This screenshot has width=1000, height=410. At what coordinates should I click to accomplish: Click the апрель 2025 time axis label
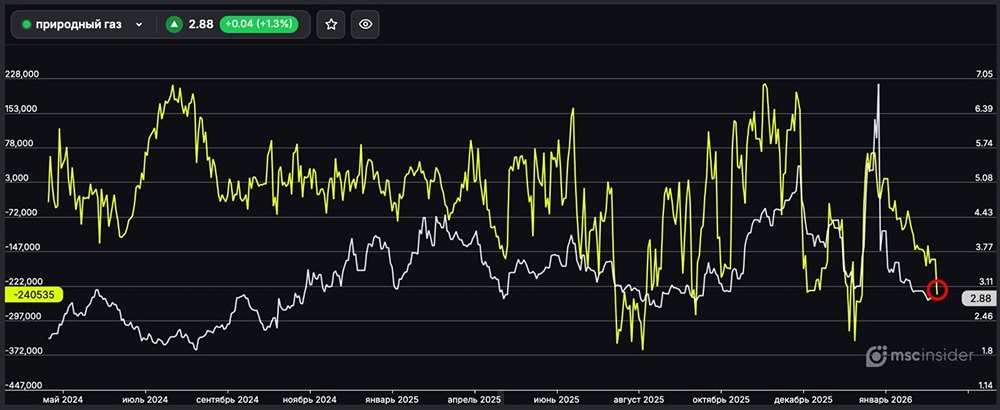pos(473,400)
